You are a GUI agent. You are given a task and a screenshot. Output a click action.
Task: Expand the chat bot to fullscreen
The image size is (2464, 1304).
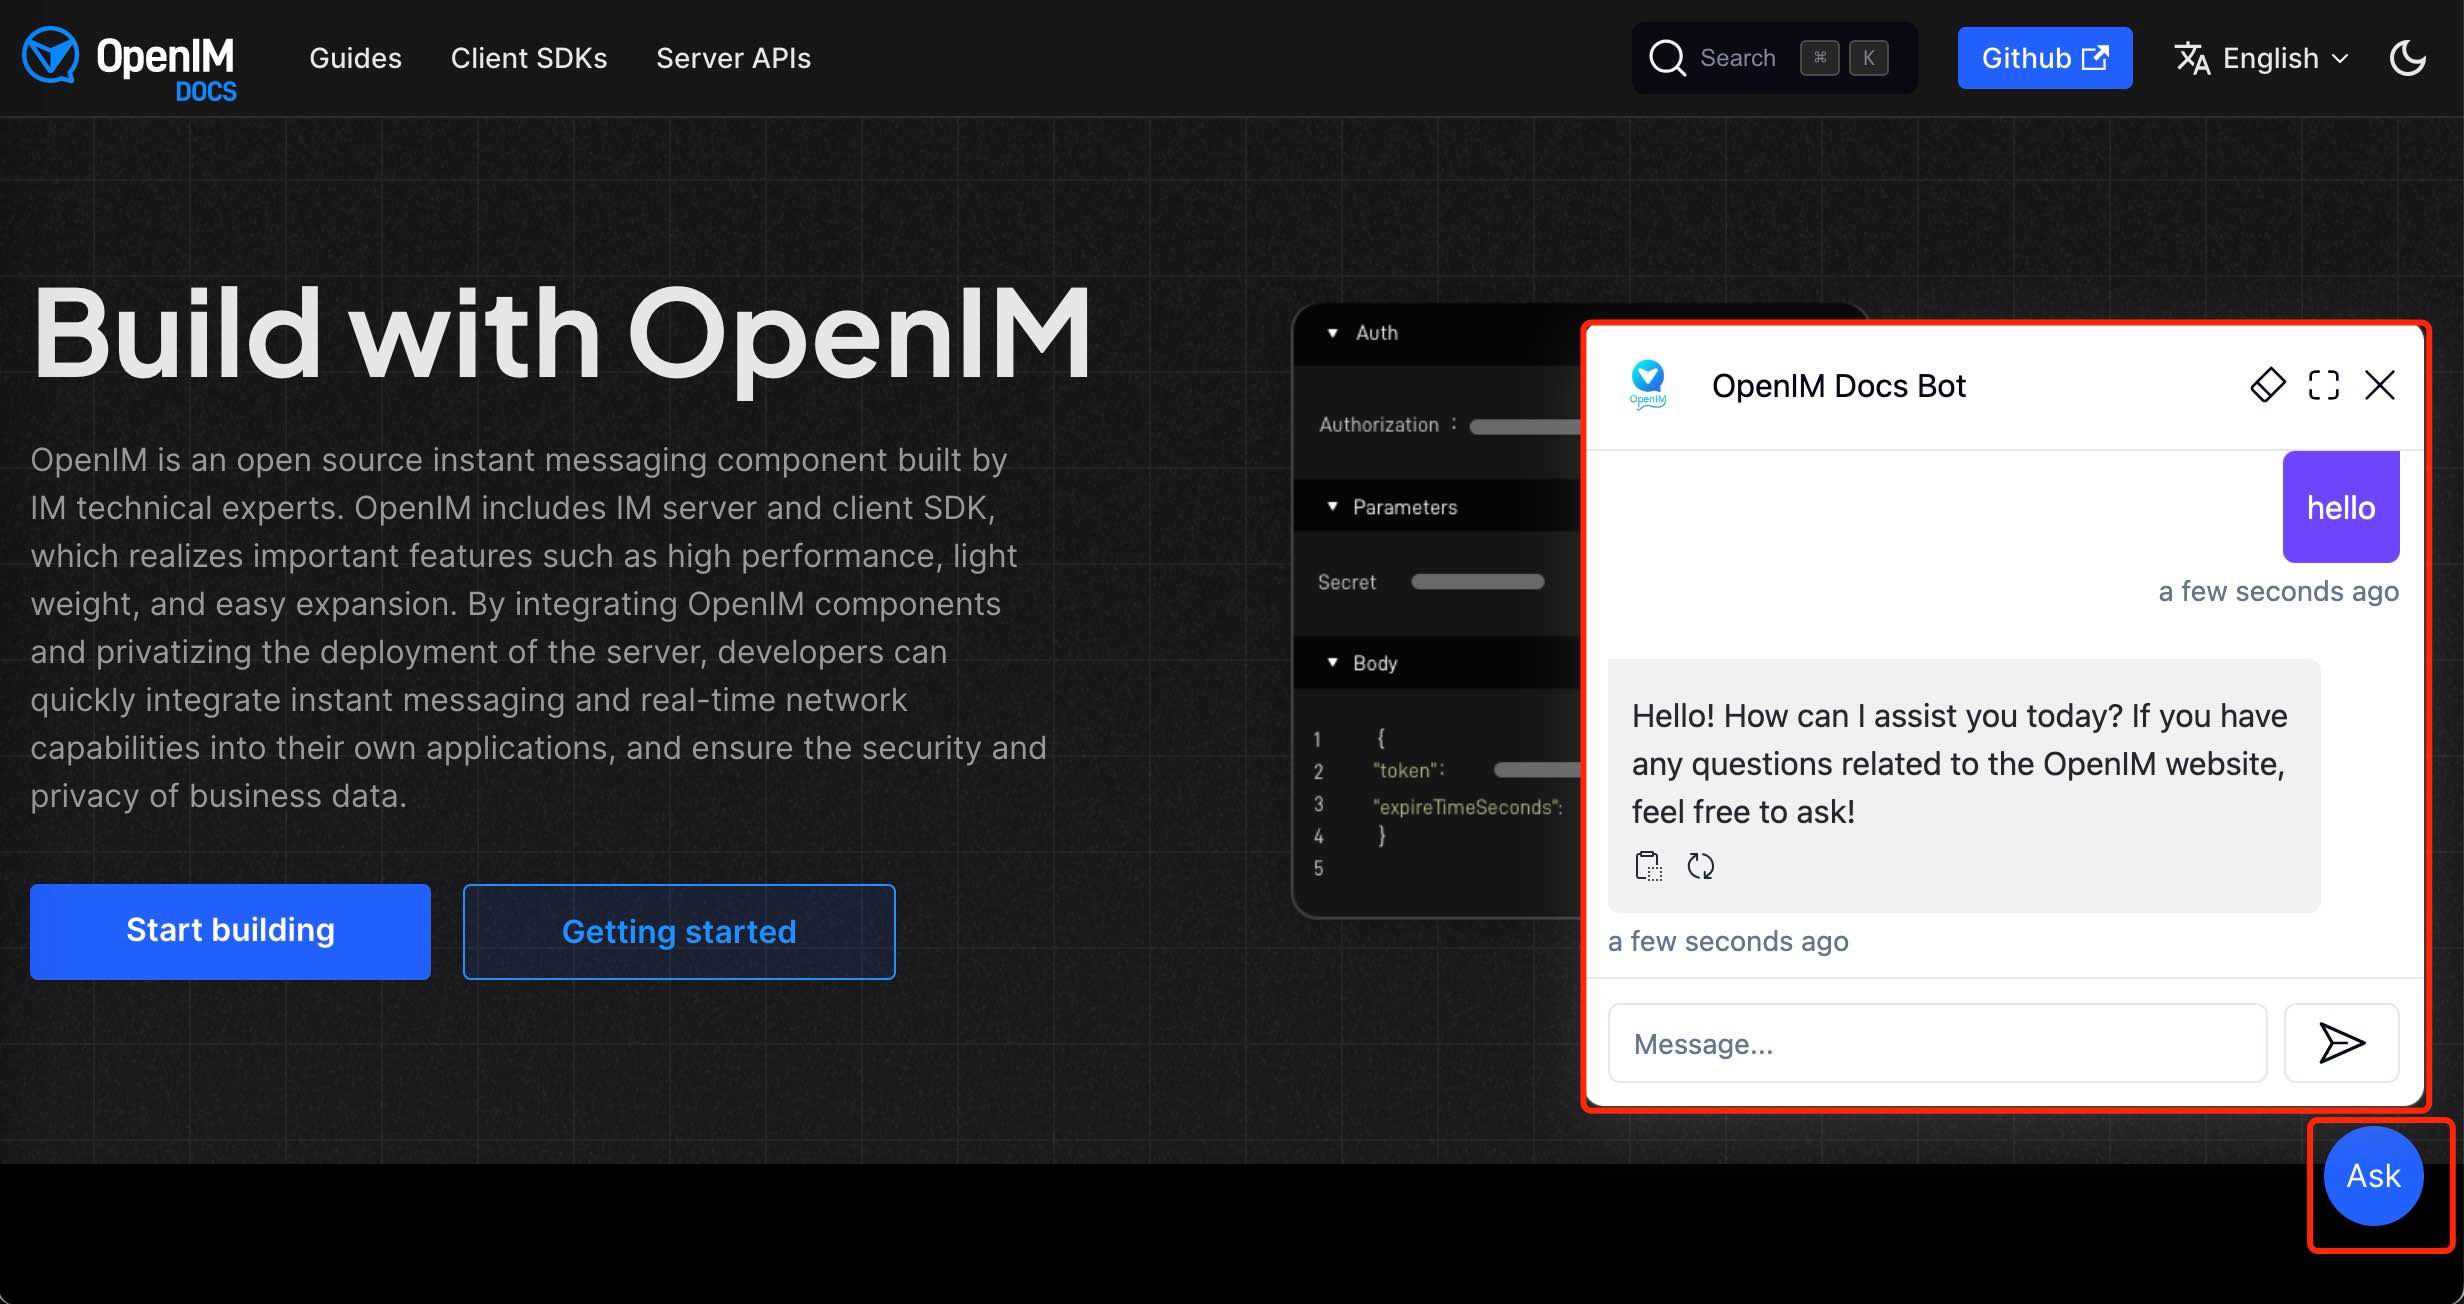coord(2323,385)
